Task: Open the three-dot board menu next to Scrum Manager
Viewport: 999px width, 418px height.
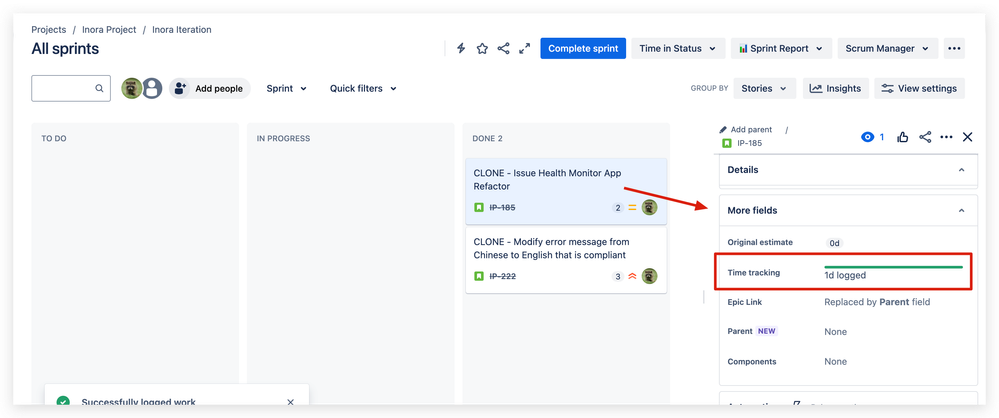Action: tap(954, 48)
